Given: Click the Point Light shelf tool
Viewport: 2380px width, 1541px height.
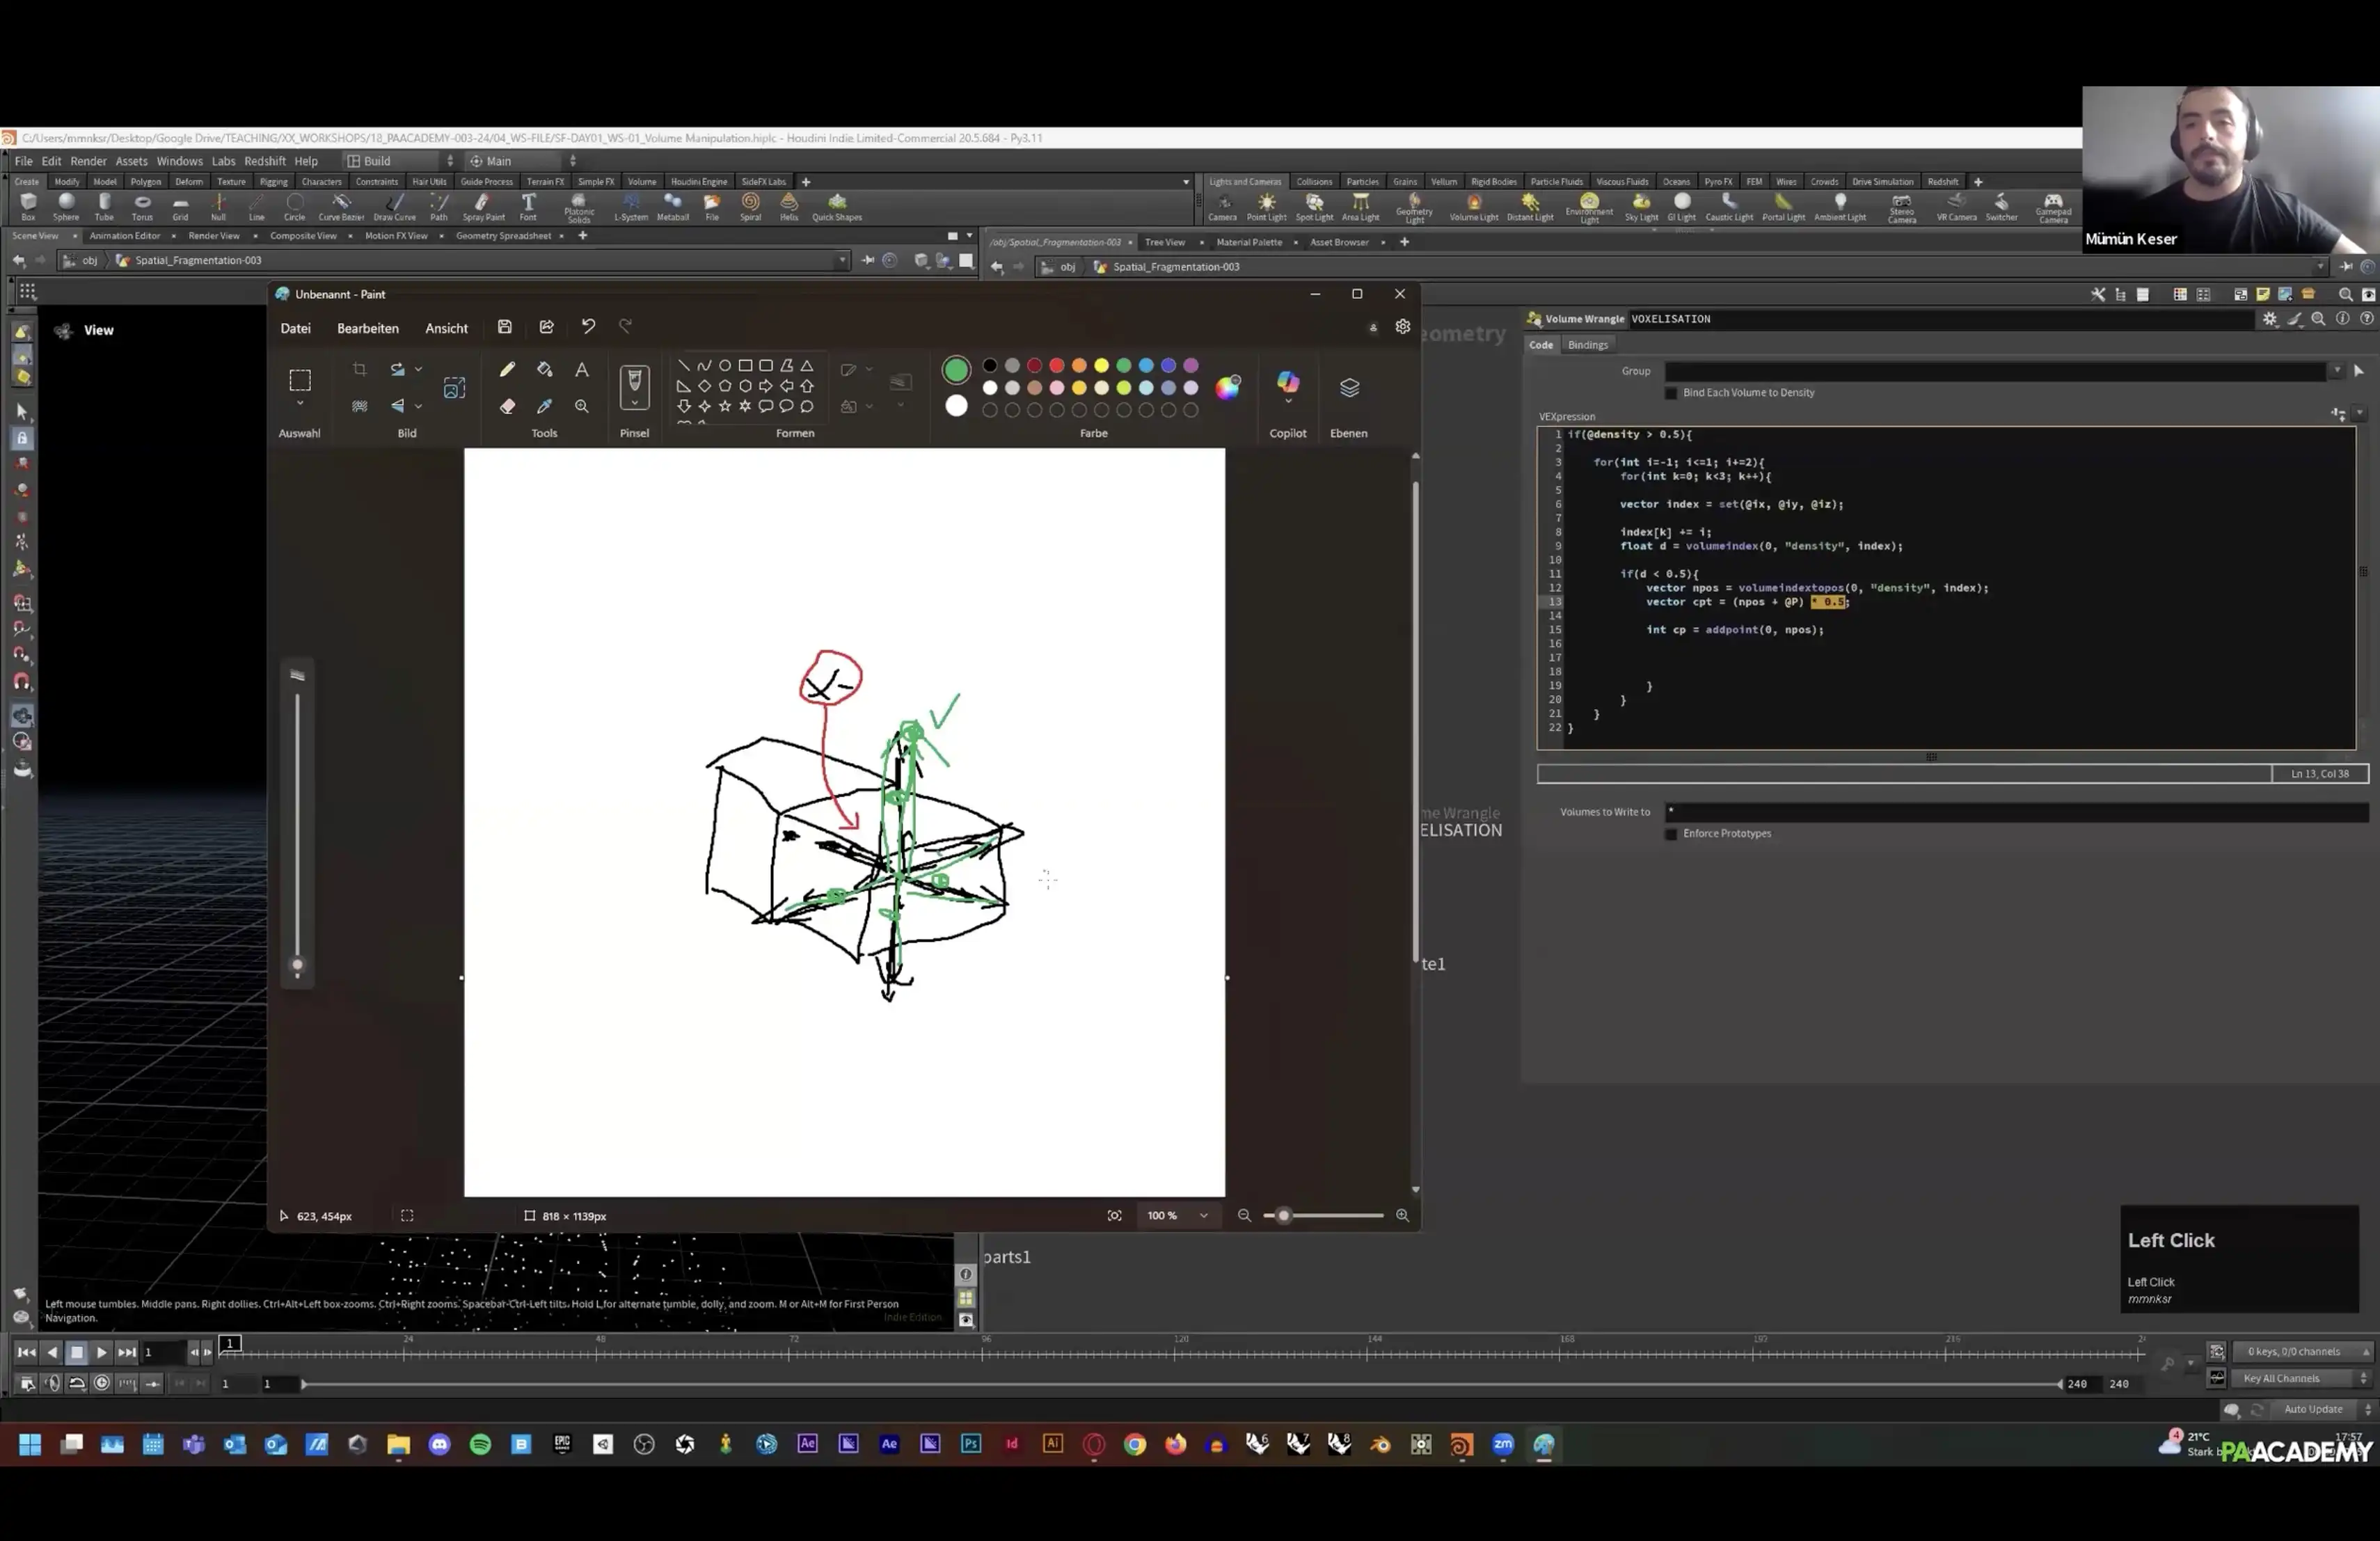Looking at the screenshot, I should tap(1266, 207).
